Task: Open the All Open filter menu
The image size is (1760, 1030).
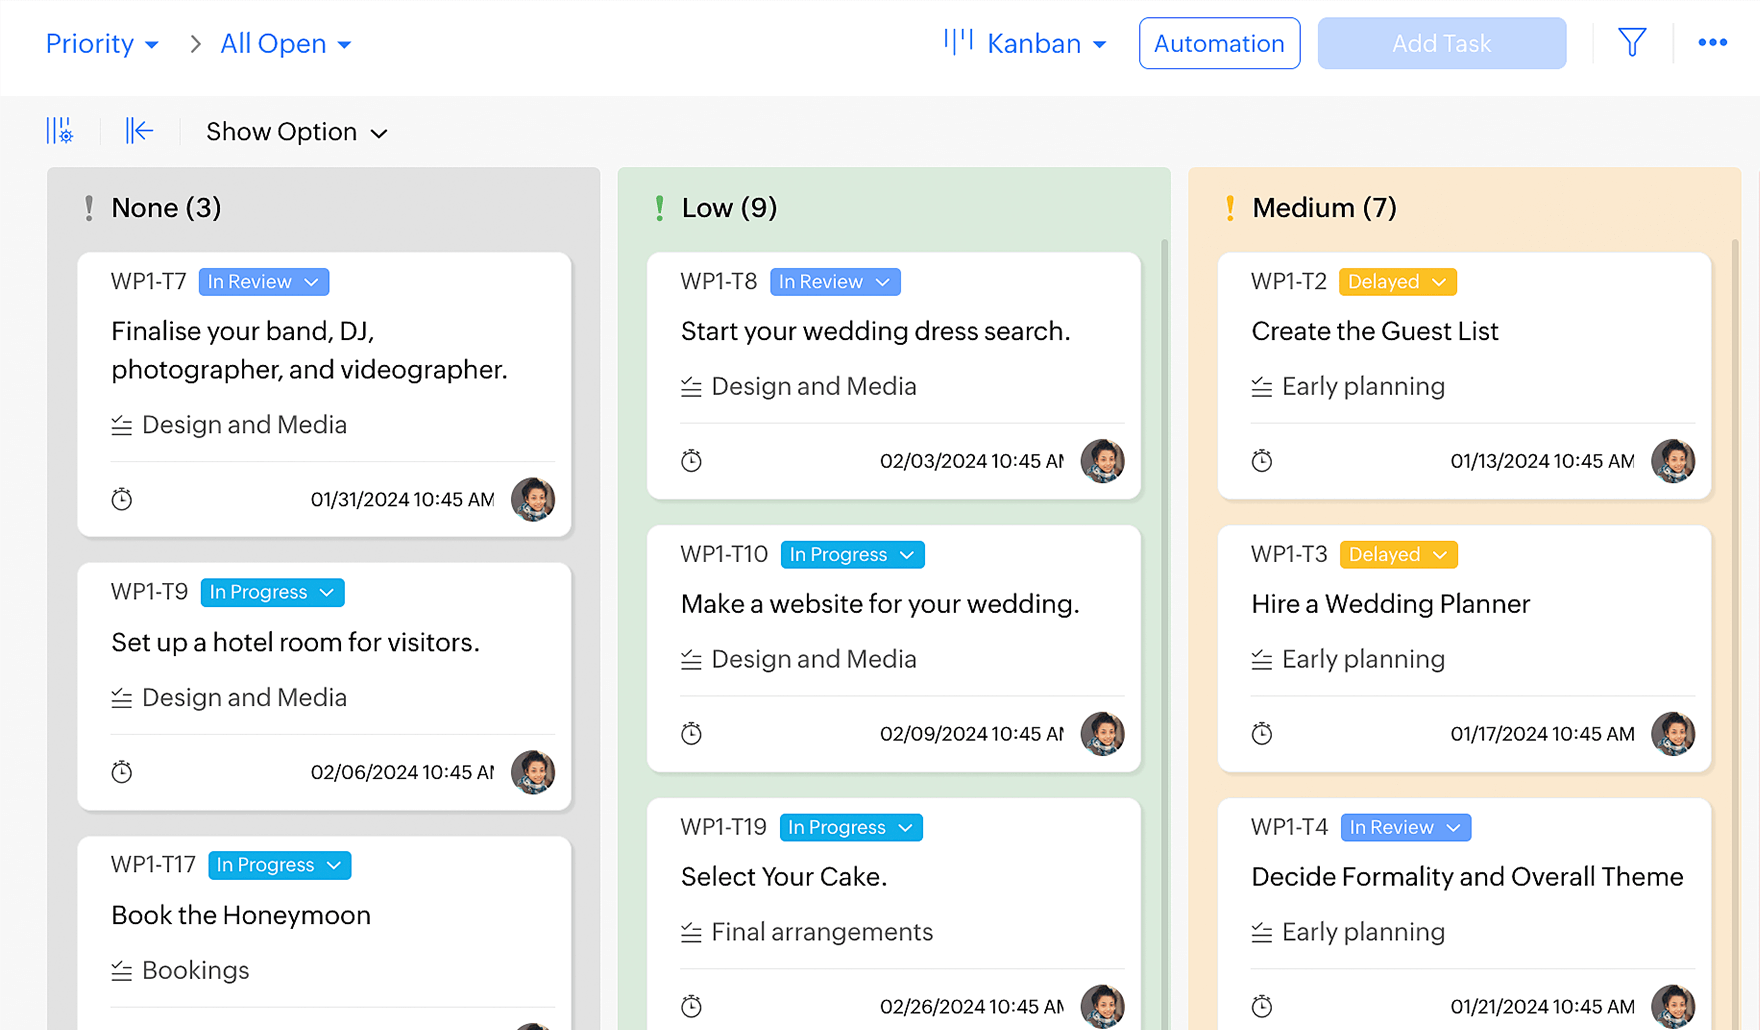Action: (x=285, y=44)
